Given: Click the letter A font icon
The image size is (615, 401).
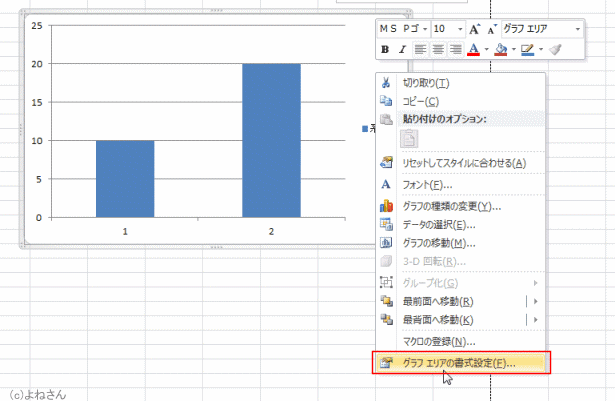Looking at the screenshot, I should [x=386, y=184].
